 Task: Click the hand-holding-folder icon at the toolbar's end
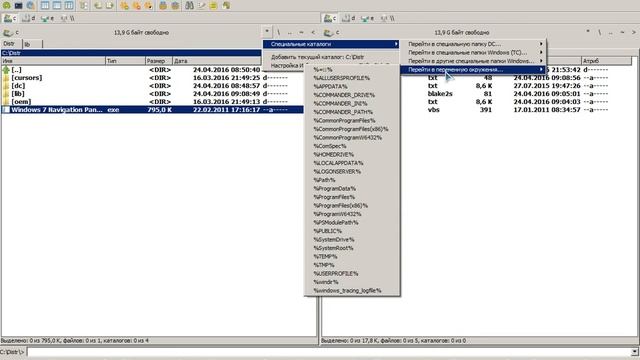click(x=226, y=5)
